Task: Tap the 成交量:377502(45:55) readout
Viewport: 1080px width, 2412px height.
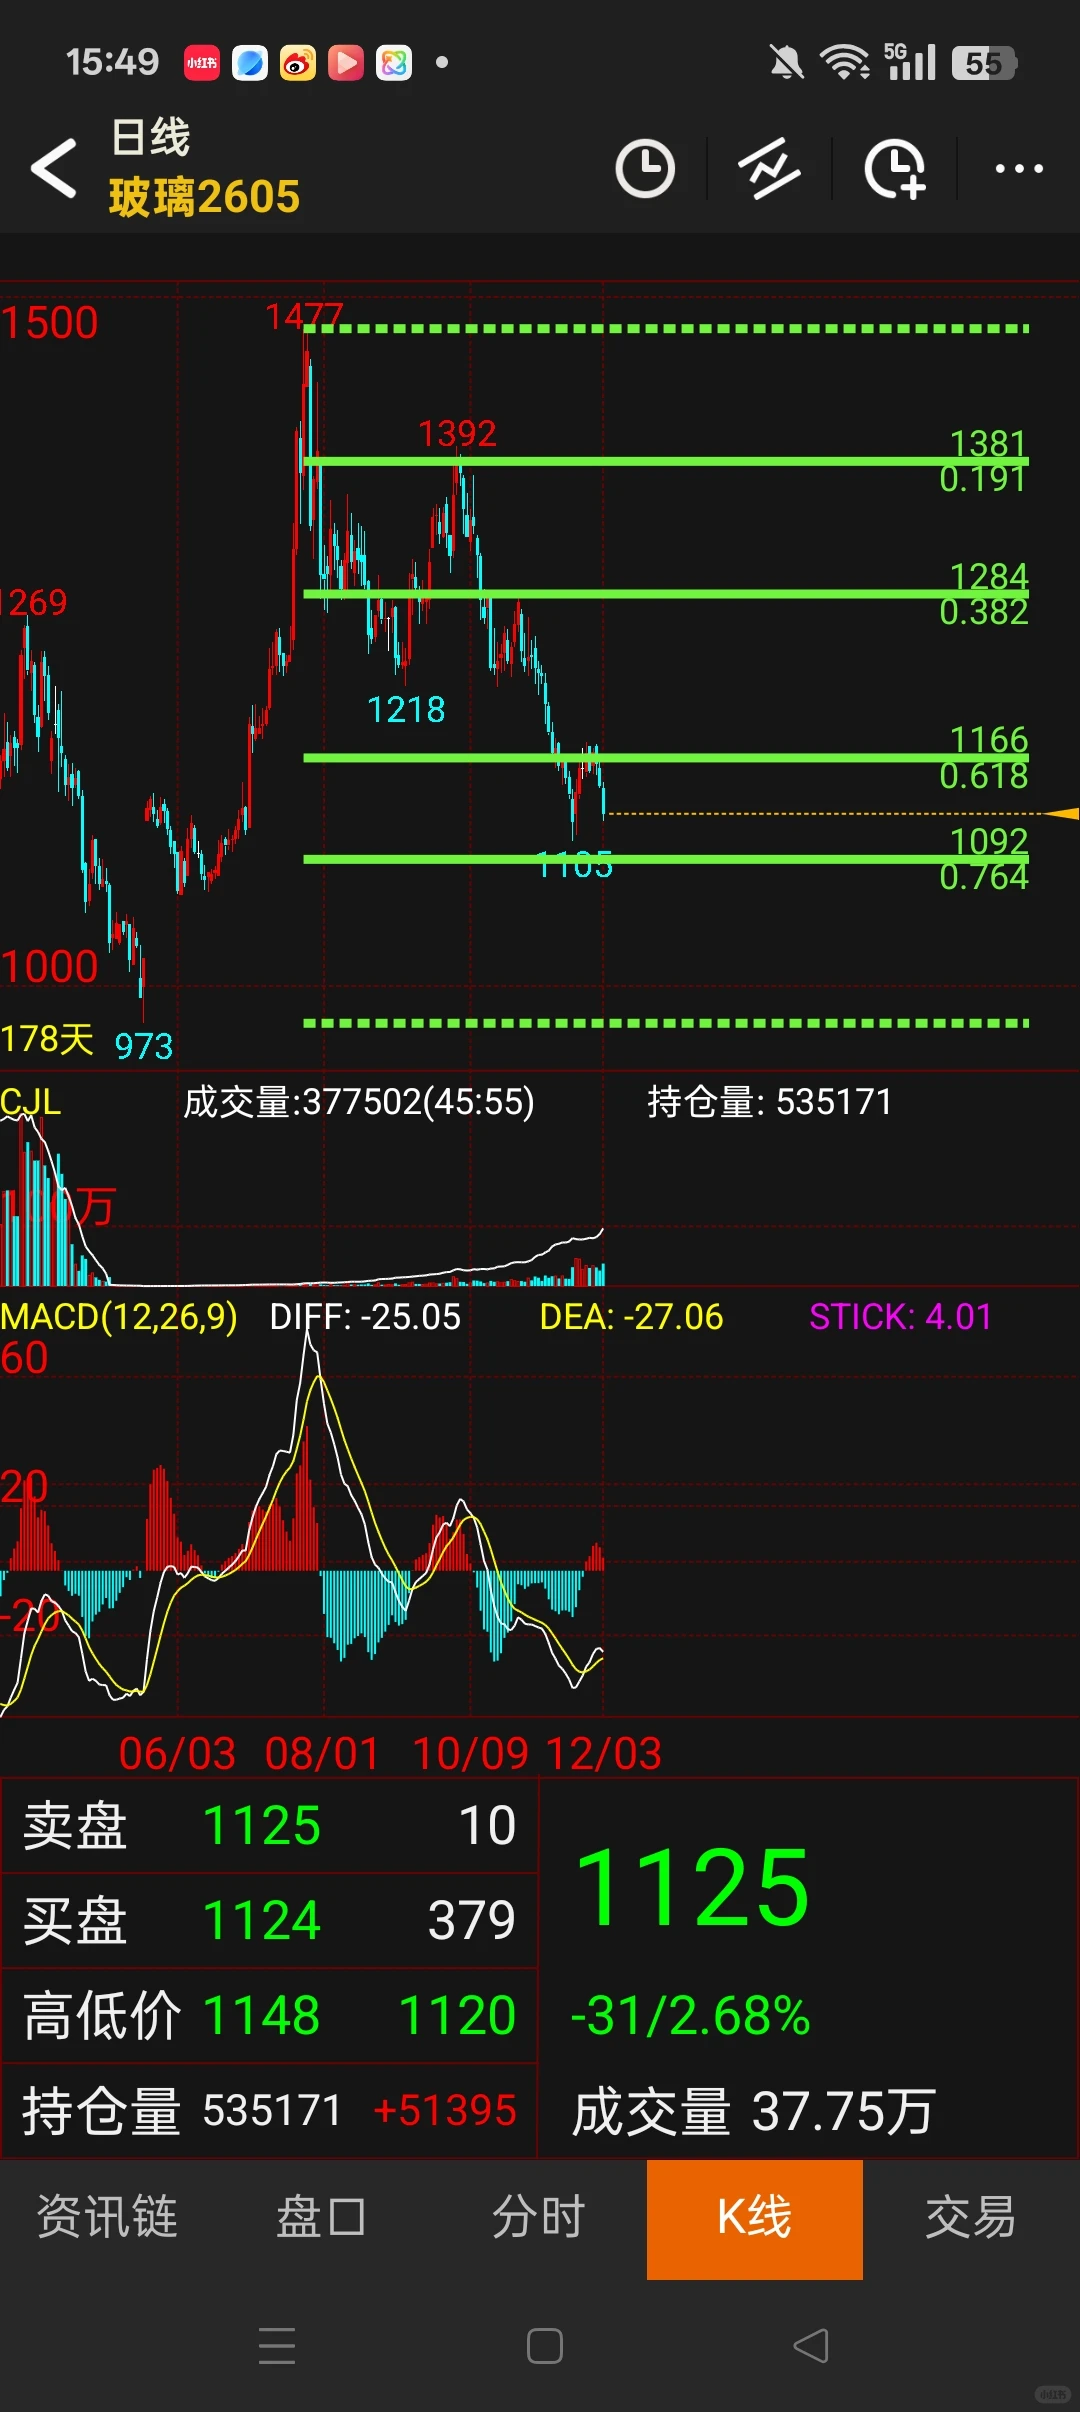Action: (x=359, y=1101)
